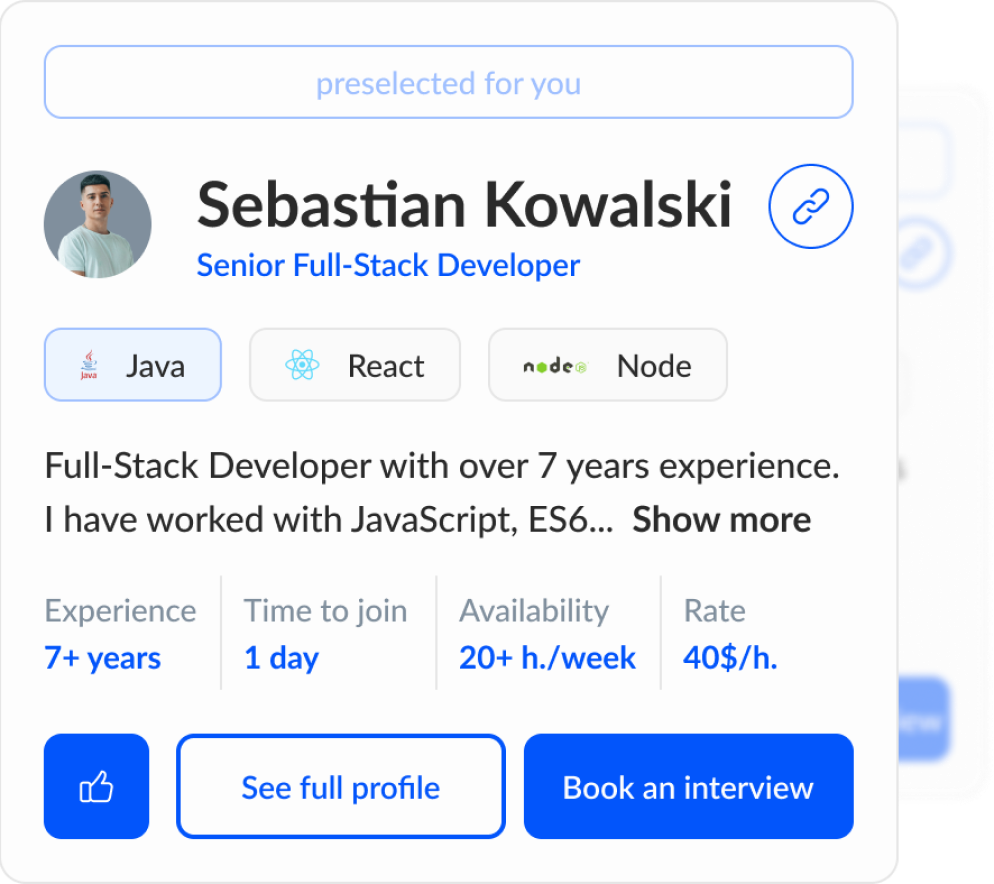Screen dimensions: 994x884
Task: Click the thumbs-up like button
Action: pos(96,787)
